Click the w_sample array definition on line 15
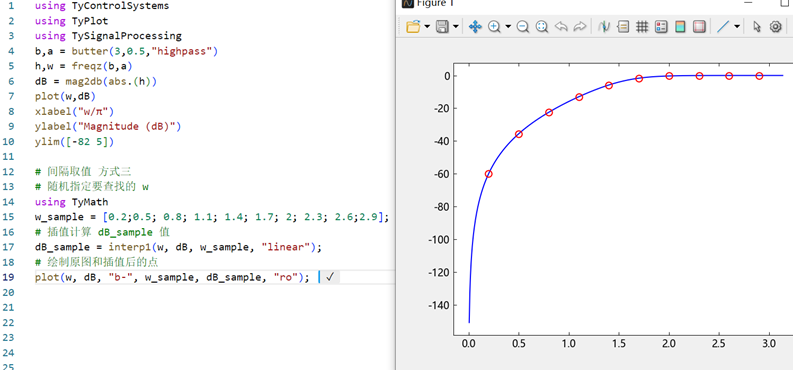Screen dimensions: 793x370 click(x=212, y=217)
